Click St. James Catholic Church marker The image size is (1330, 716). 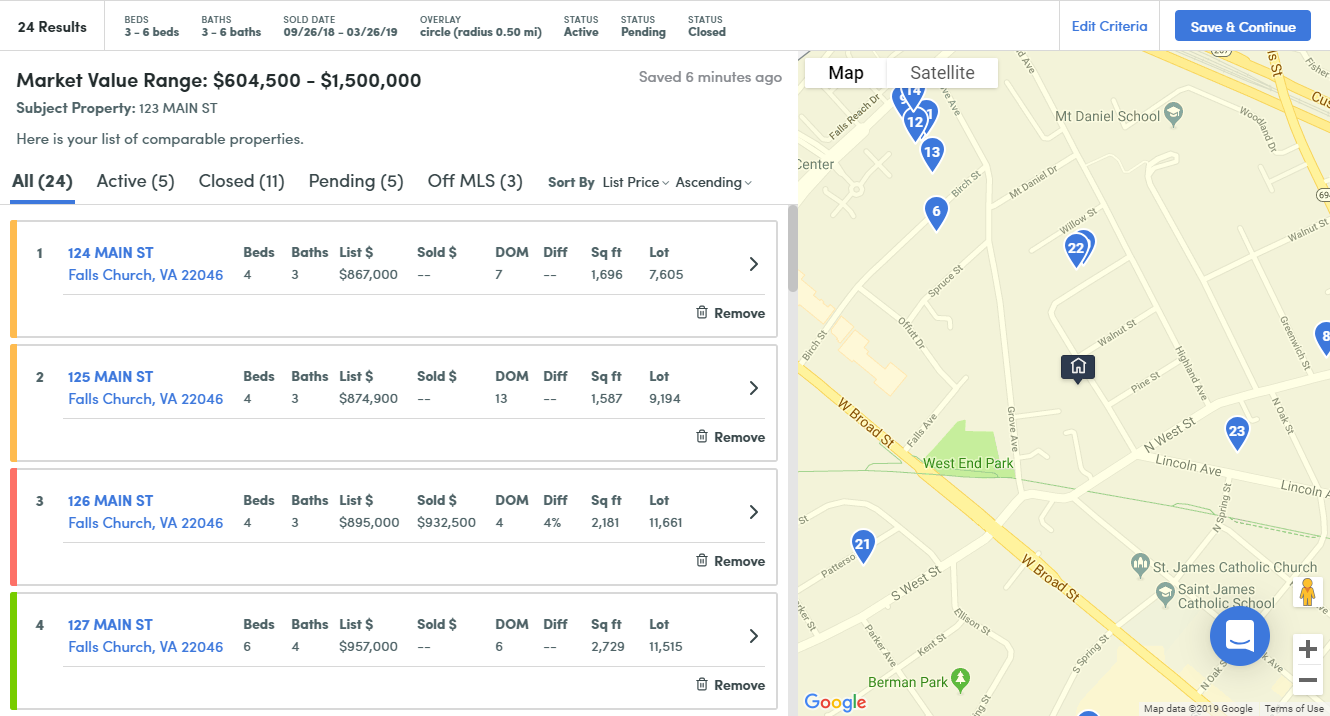pos(1139,566)
